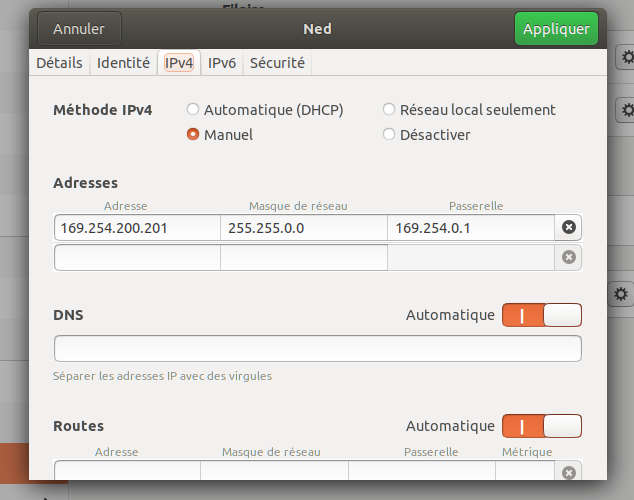The height and width of the screenshot is (500, 634).
Task: Switch to the Détails tab
Action: (x=59, y=63)
